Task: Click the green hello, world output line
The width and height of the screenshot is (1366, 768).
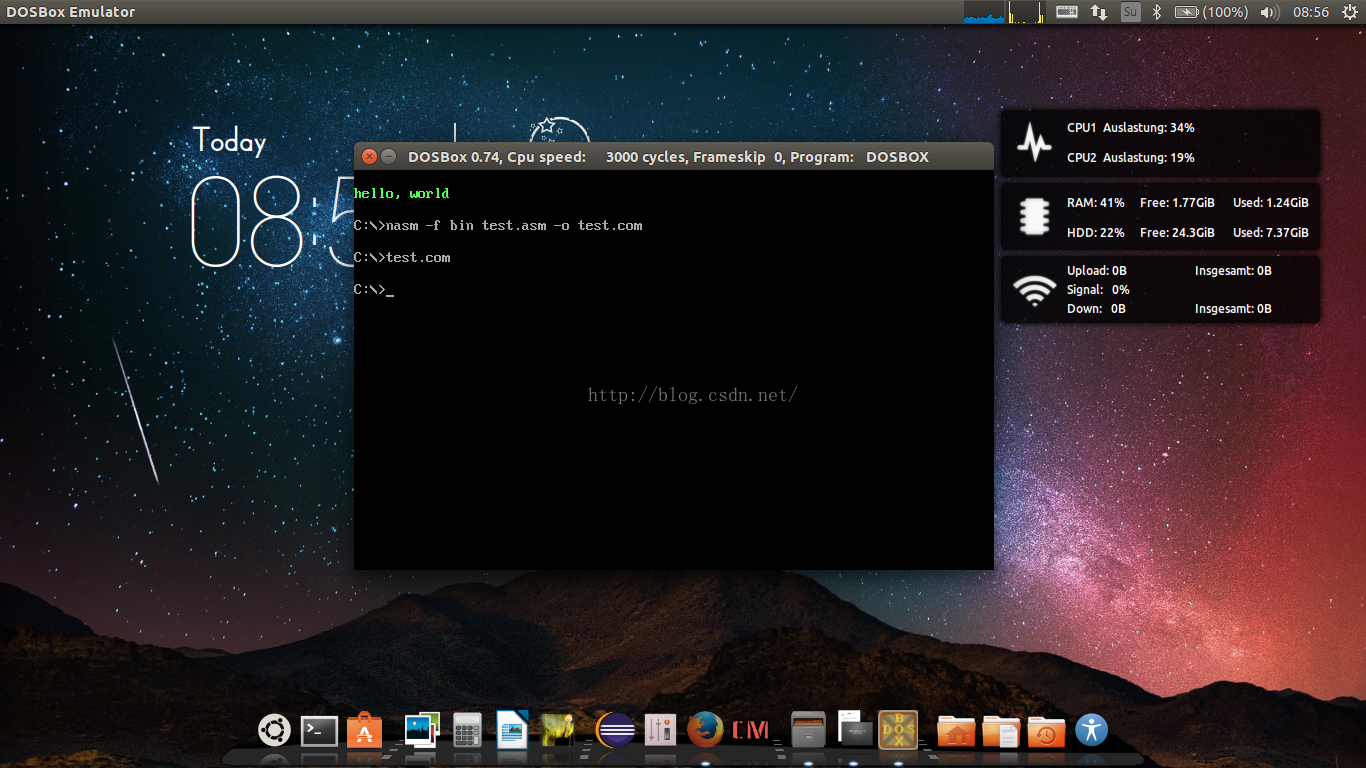Action: [x=402, y=193]
